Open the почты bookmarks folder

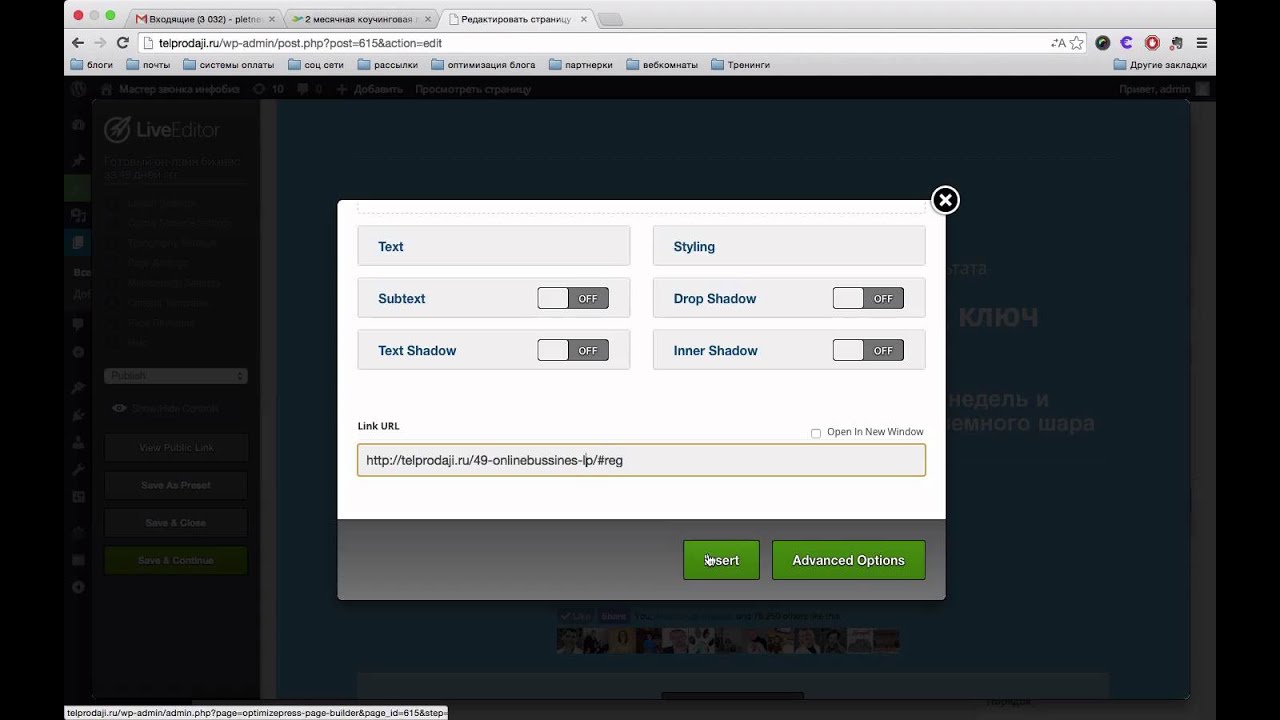pos(148,65)
